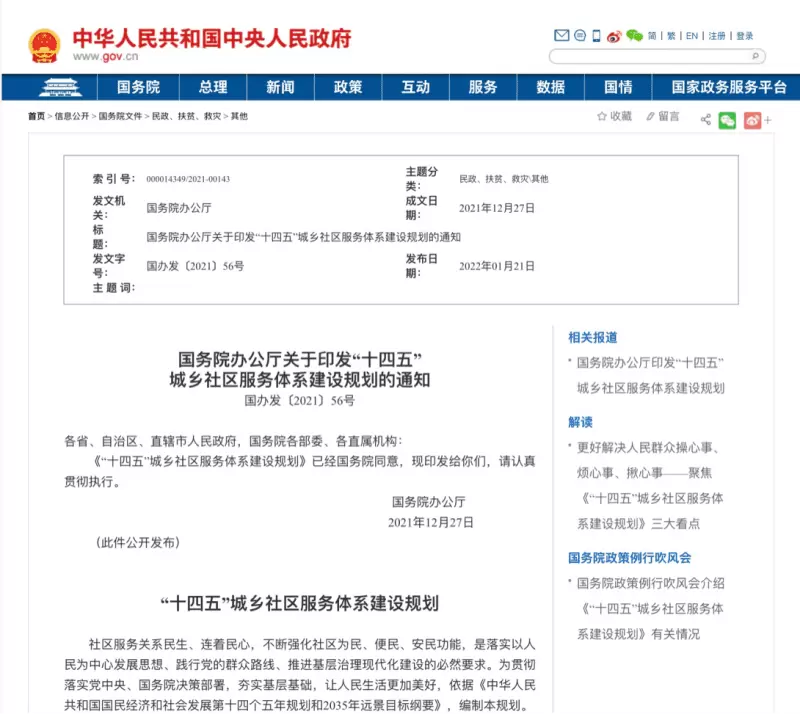Open the 互动 navigation tab
Screen dimensions: 800x714
pos(415,87)
